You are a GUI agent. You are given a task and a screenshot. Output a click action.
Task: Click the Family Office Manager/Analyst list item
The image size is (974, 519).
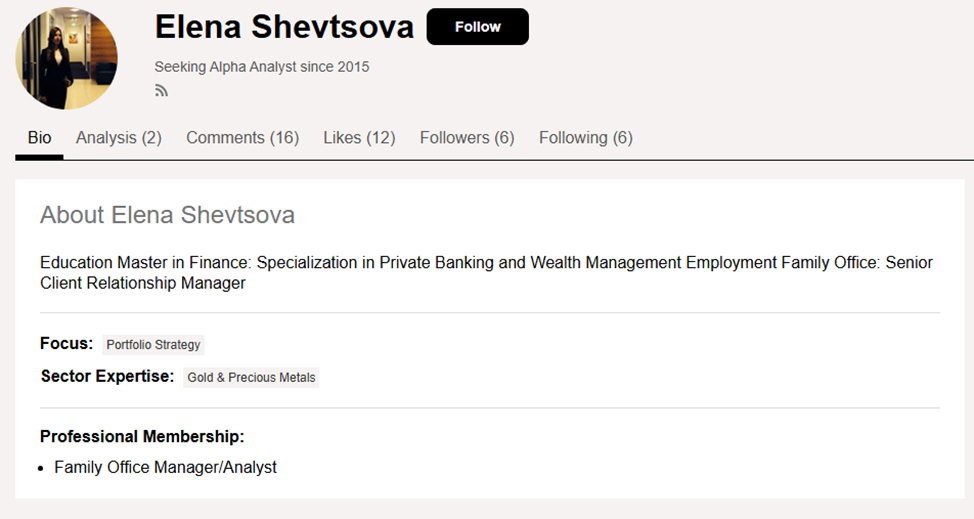tap(165, 467)
